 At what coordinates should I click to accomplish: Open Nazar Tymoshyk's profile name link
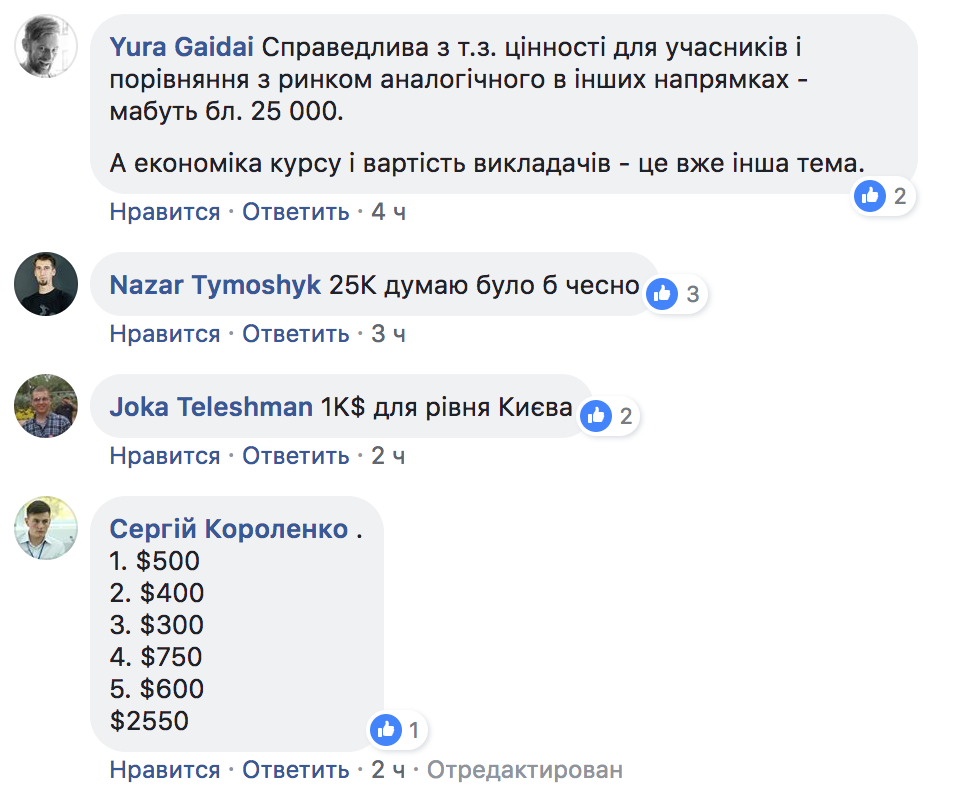click(x=215, y=285)
